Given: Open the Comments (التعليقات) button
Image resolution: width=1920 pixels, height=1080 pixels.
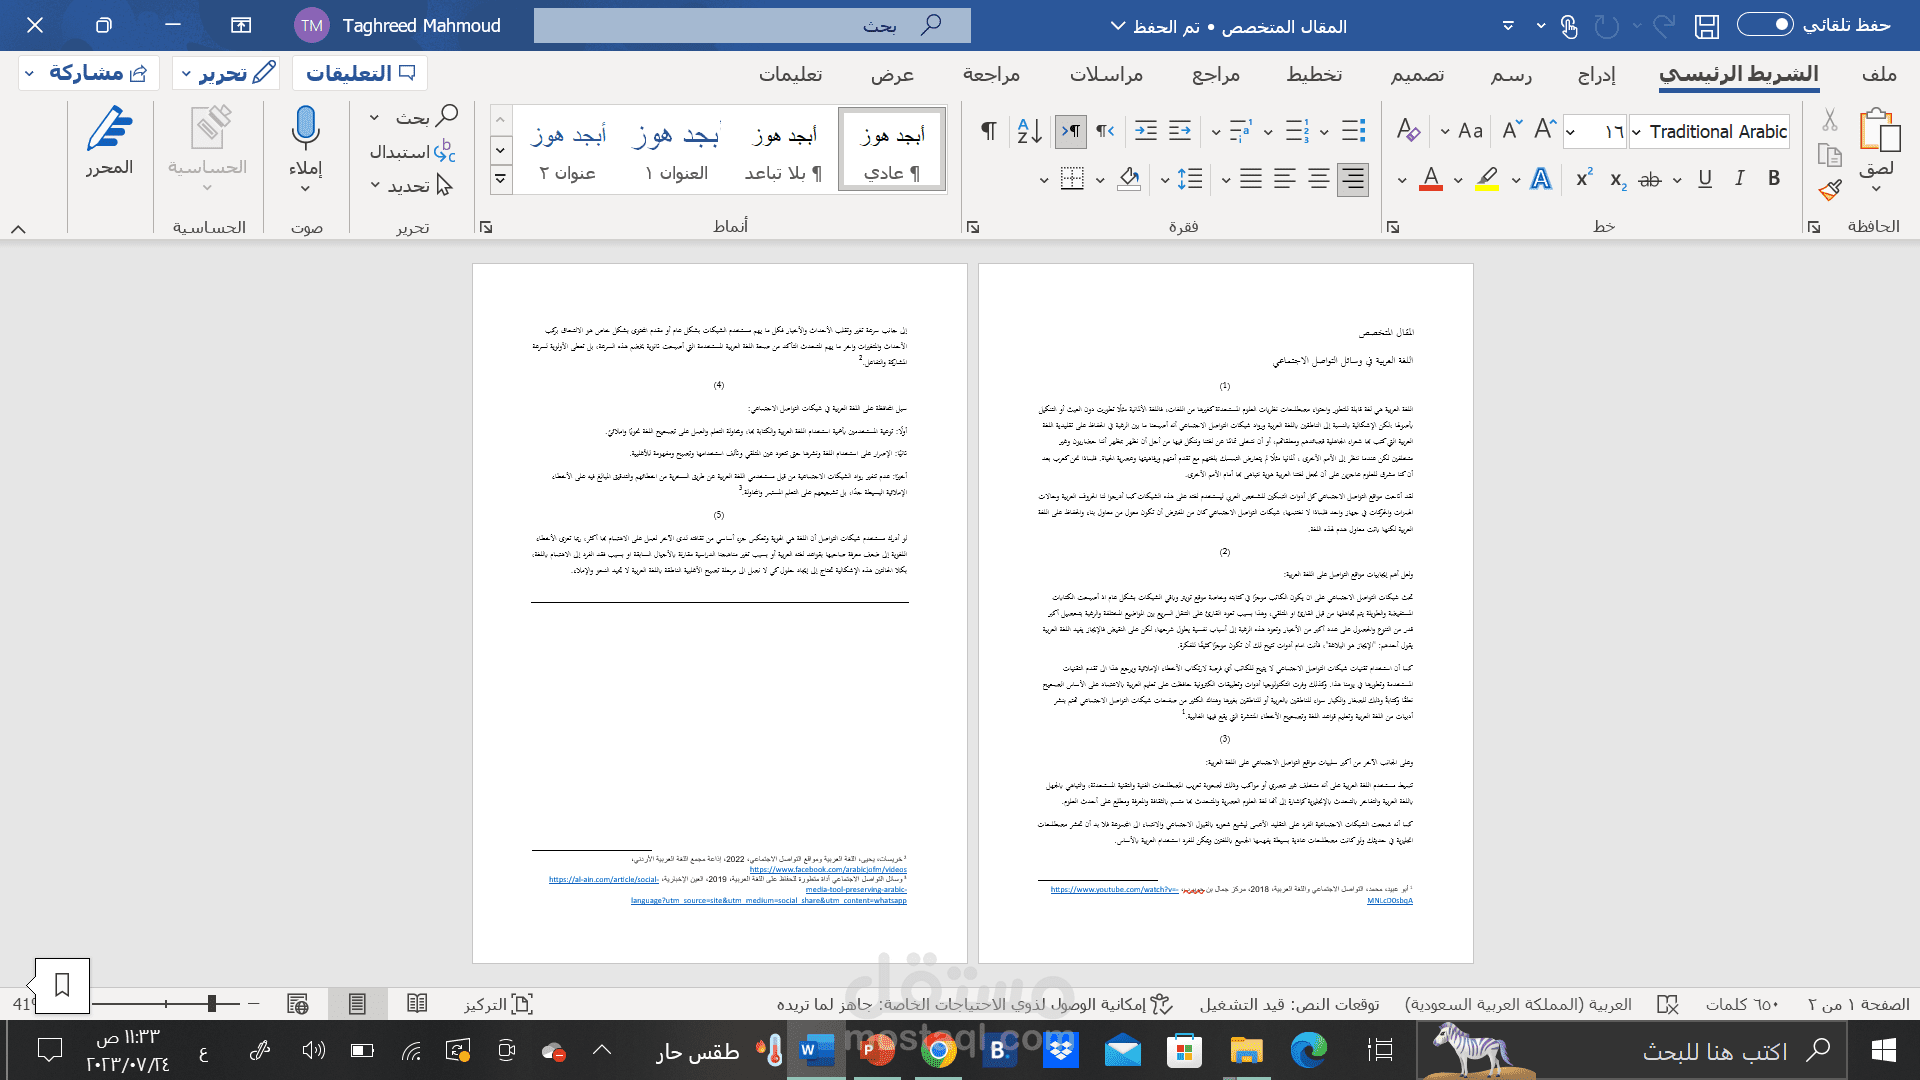Looking at the screenshot, I should (360, 73).
